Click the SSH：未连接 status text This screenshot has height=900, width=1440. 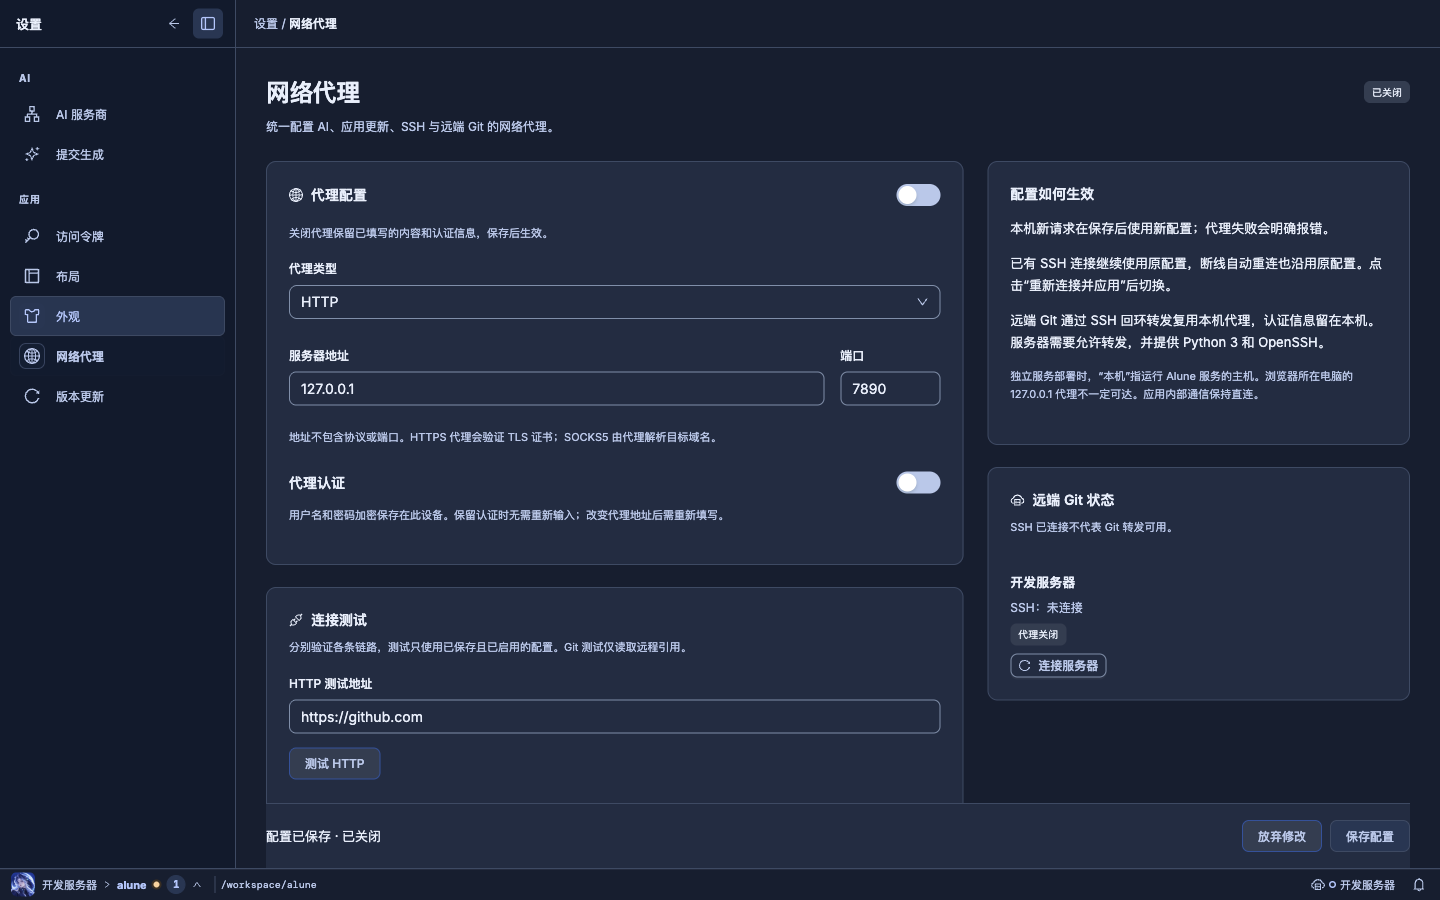click(x=1046, y=608)
